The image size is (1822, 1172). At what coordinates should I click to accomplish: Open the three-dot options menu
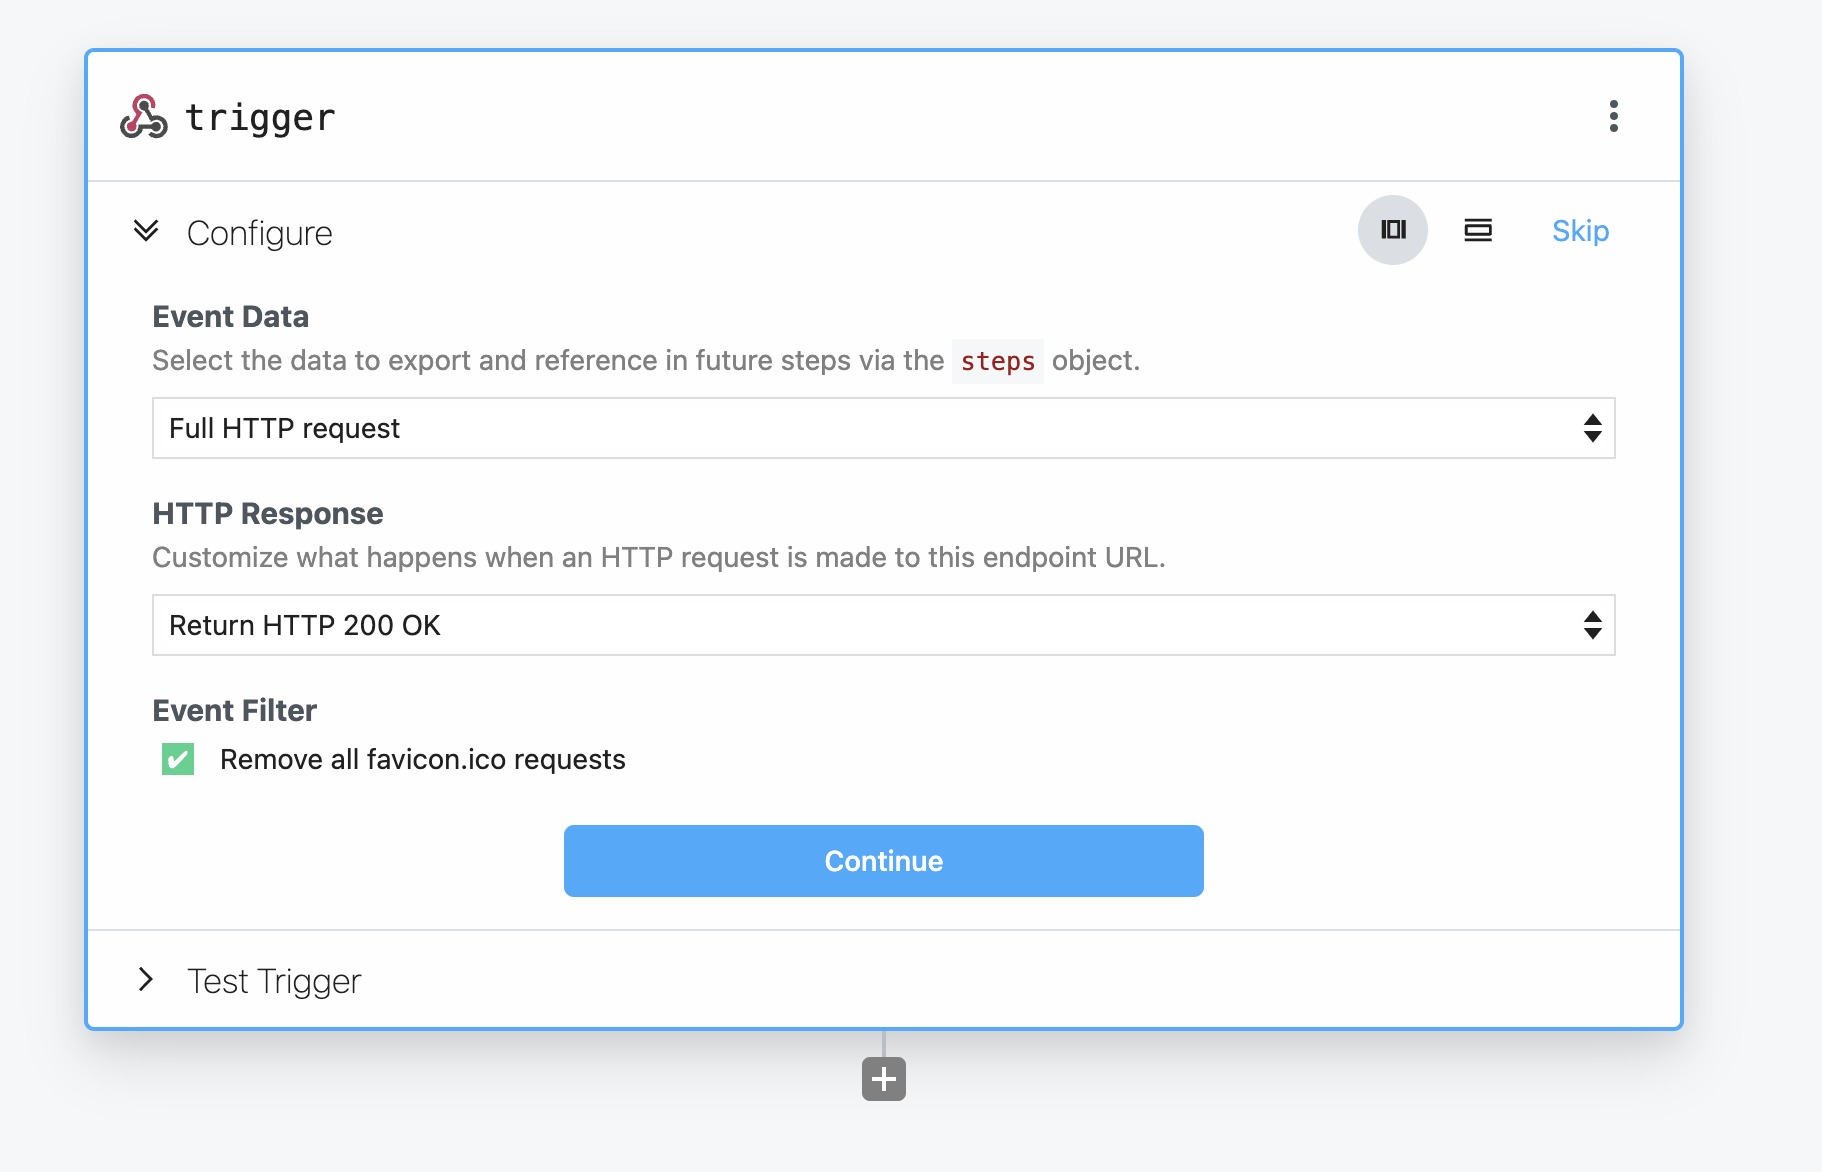(x=1613, y=116)
